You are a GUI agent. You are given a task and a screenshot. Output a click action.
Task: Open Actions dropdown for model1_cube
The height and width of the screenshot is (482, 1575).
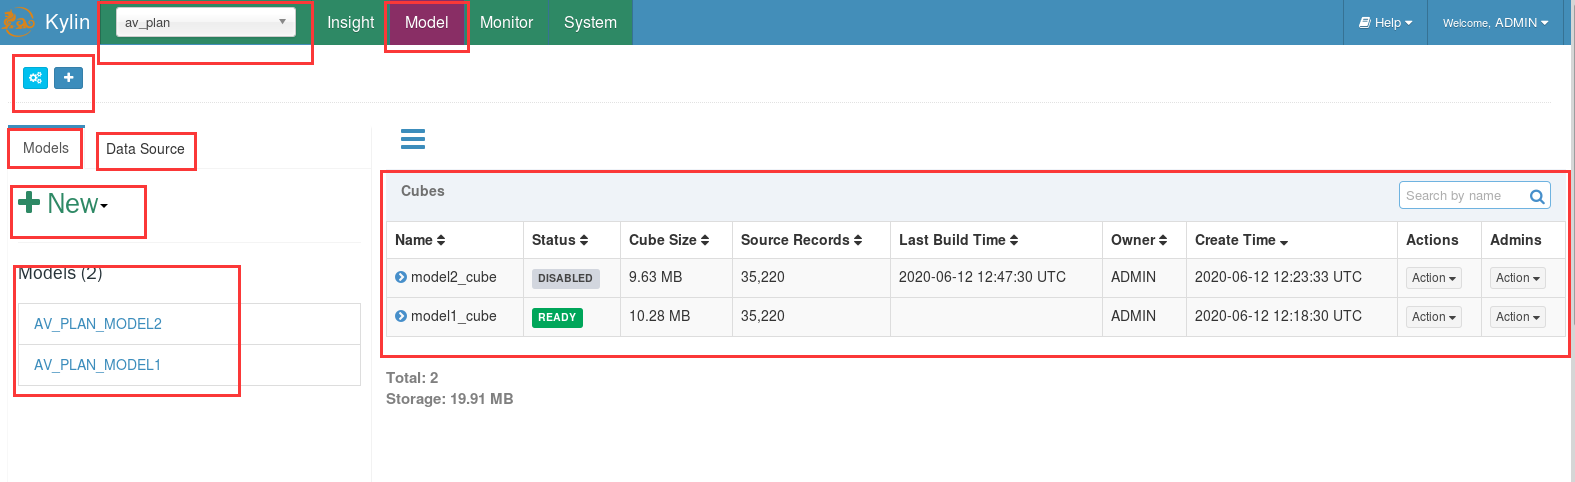pos(1434,317)
